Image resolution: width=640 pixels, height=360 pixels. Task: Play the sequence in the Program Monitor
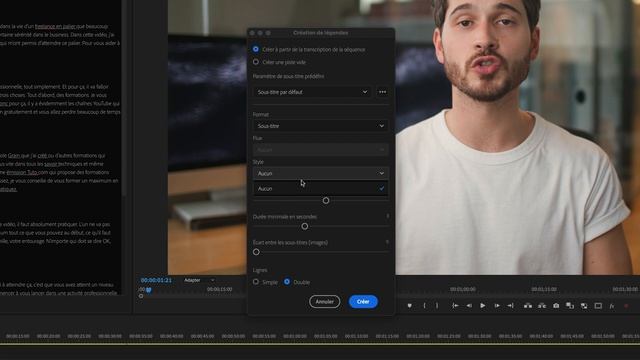click(x=482, y=306)
